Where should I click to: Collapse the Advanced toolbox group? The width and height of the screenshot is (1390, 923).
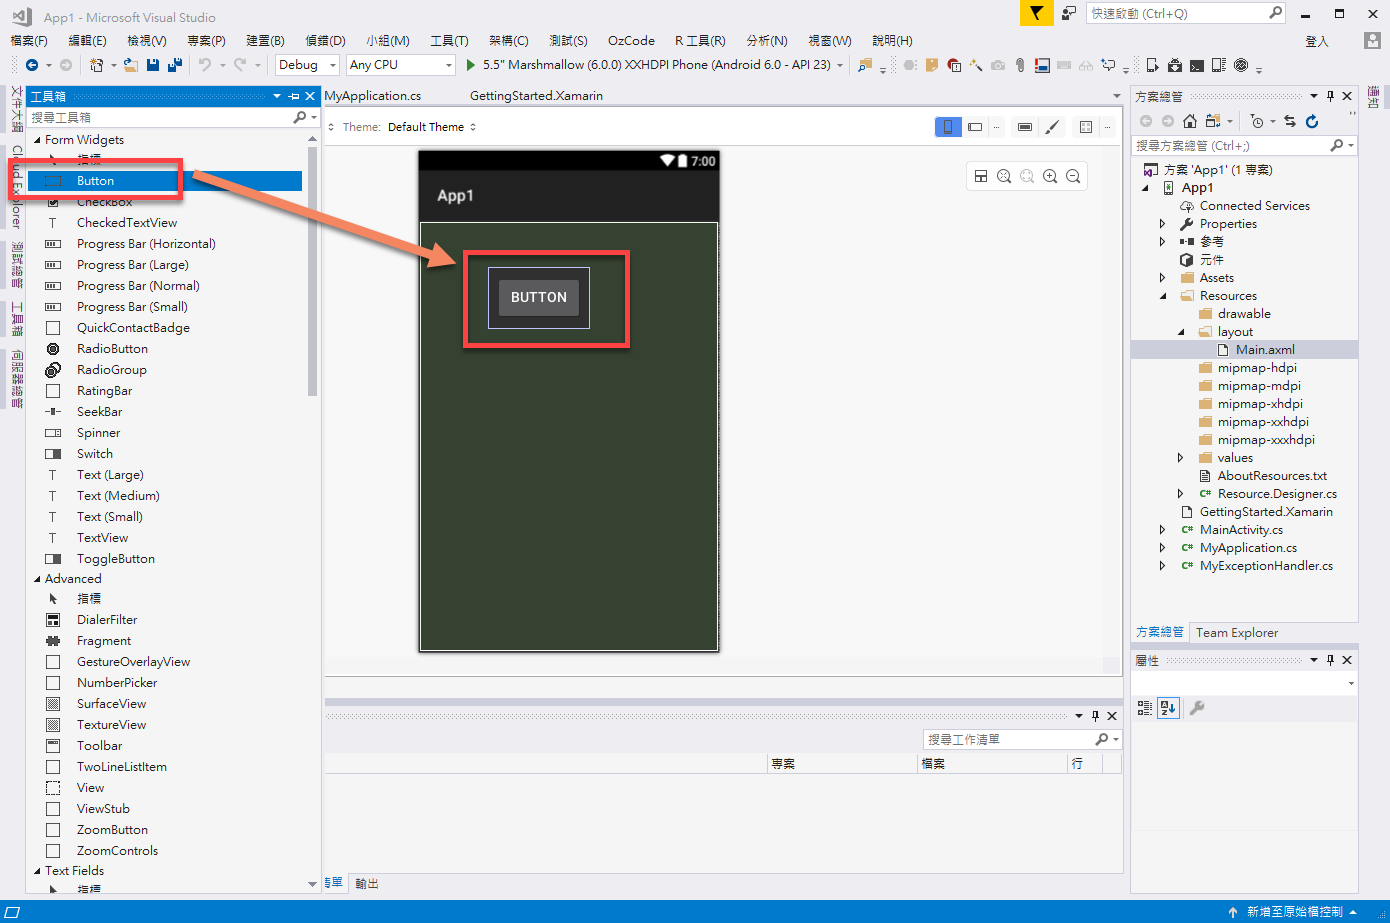click(37, 579)
